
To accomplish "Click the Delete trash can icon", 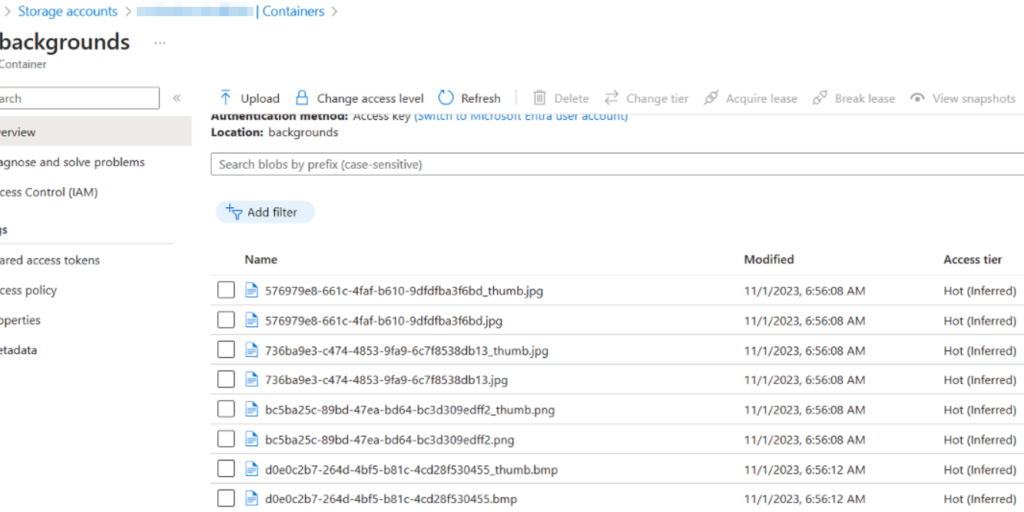I will pos(540,98).
